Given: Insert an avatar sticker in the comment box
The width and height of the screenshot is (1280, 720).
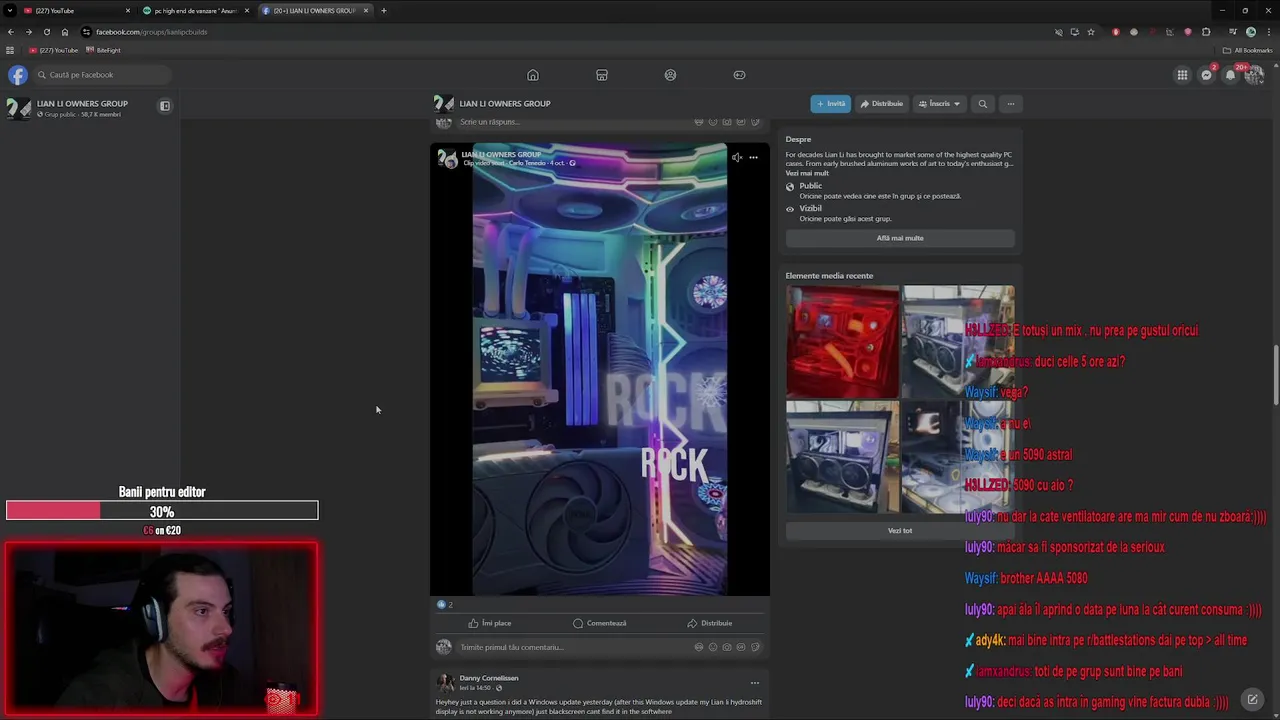Looking at the screenshot, I should coord(699,647).
